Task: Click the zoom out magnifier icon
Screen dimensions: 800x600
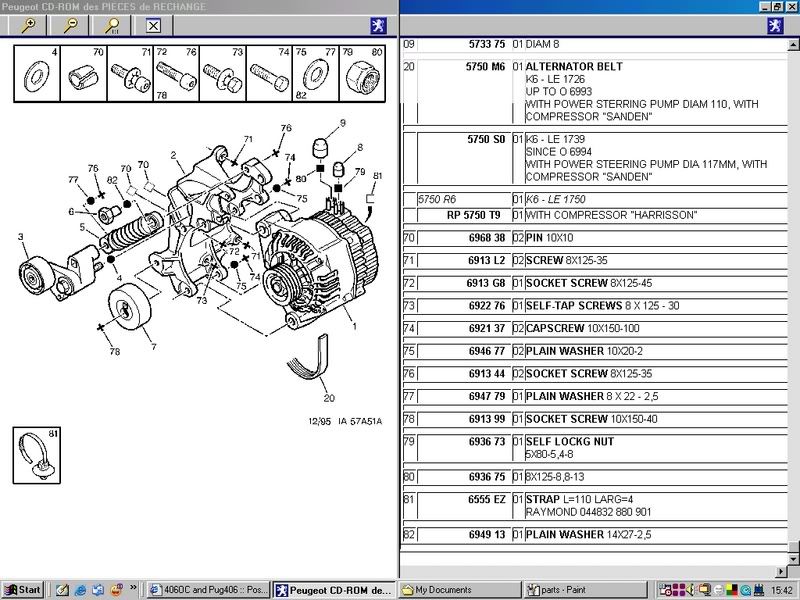Action: [x=70, y=26]
